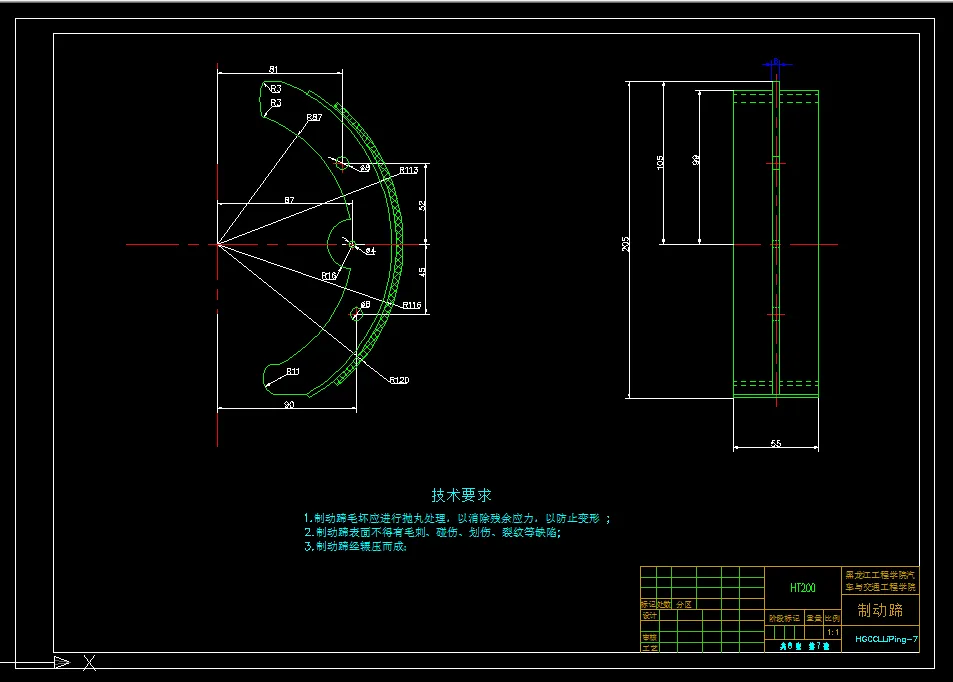Select the R120 radius dimension label

click(x=399, y=380)
